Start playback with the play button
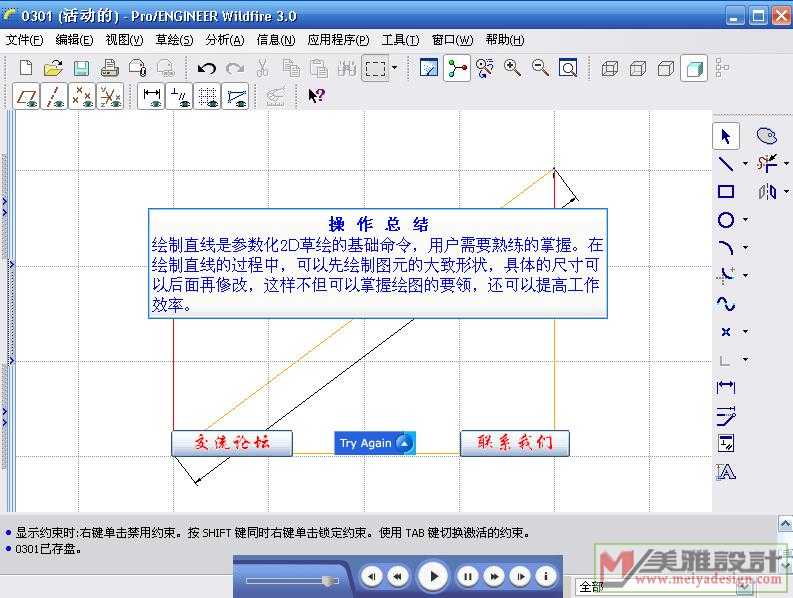Viewport: 793px width, 598px height. (x=433, y=576)
